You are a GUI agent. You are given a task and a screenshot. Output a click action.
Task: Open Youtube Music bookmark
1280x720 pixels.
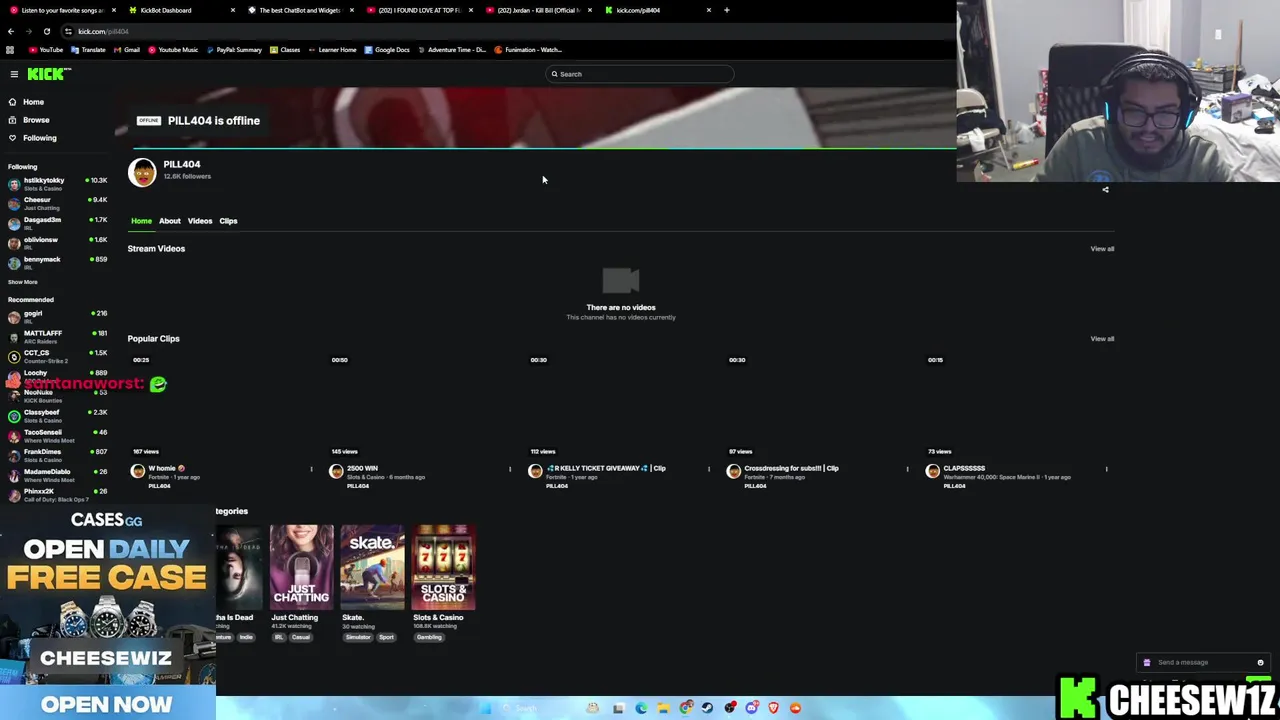click(x=173, y=50)
